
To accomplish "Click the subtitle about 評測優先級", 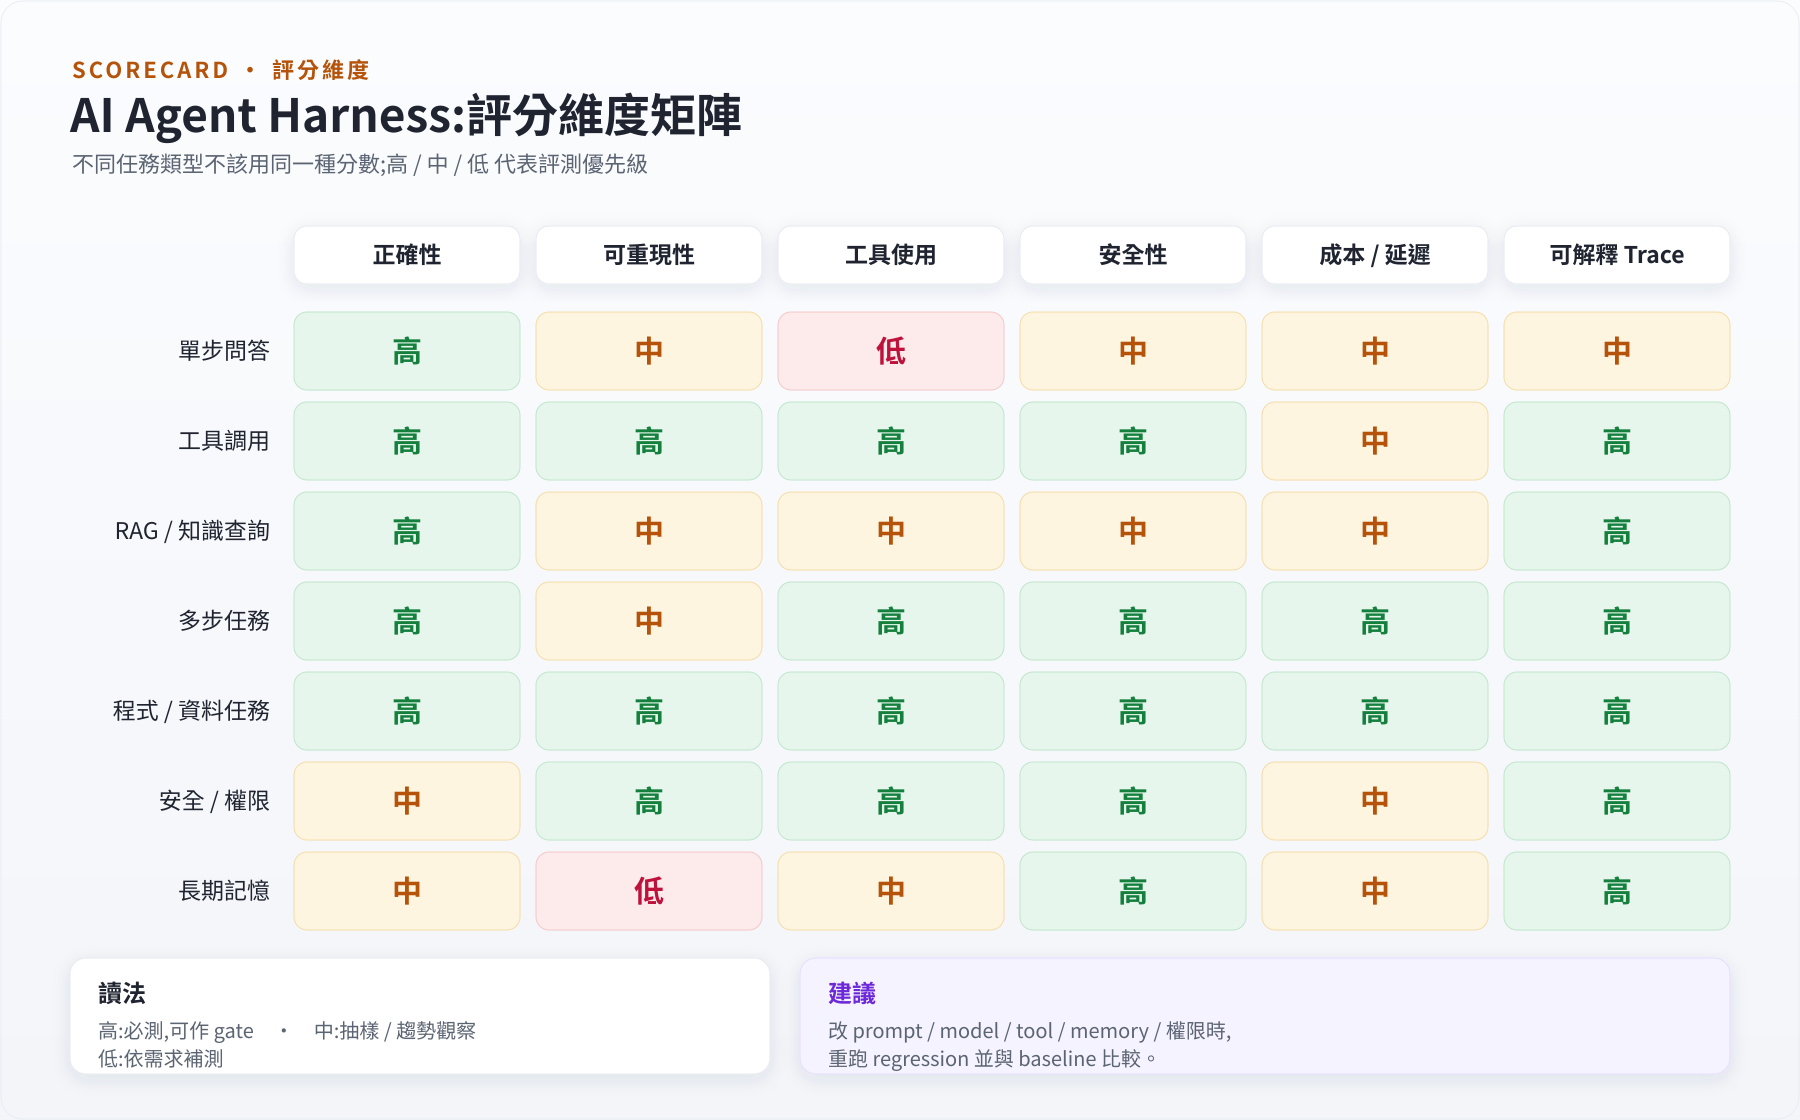I will pos(360,164).
